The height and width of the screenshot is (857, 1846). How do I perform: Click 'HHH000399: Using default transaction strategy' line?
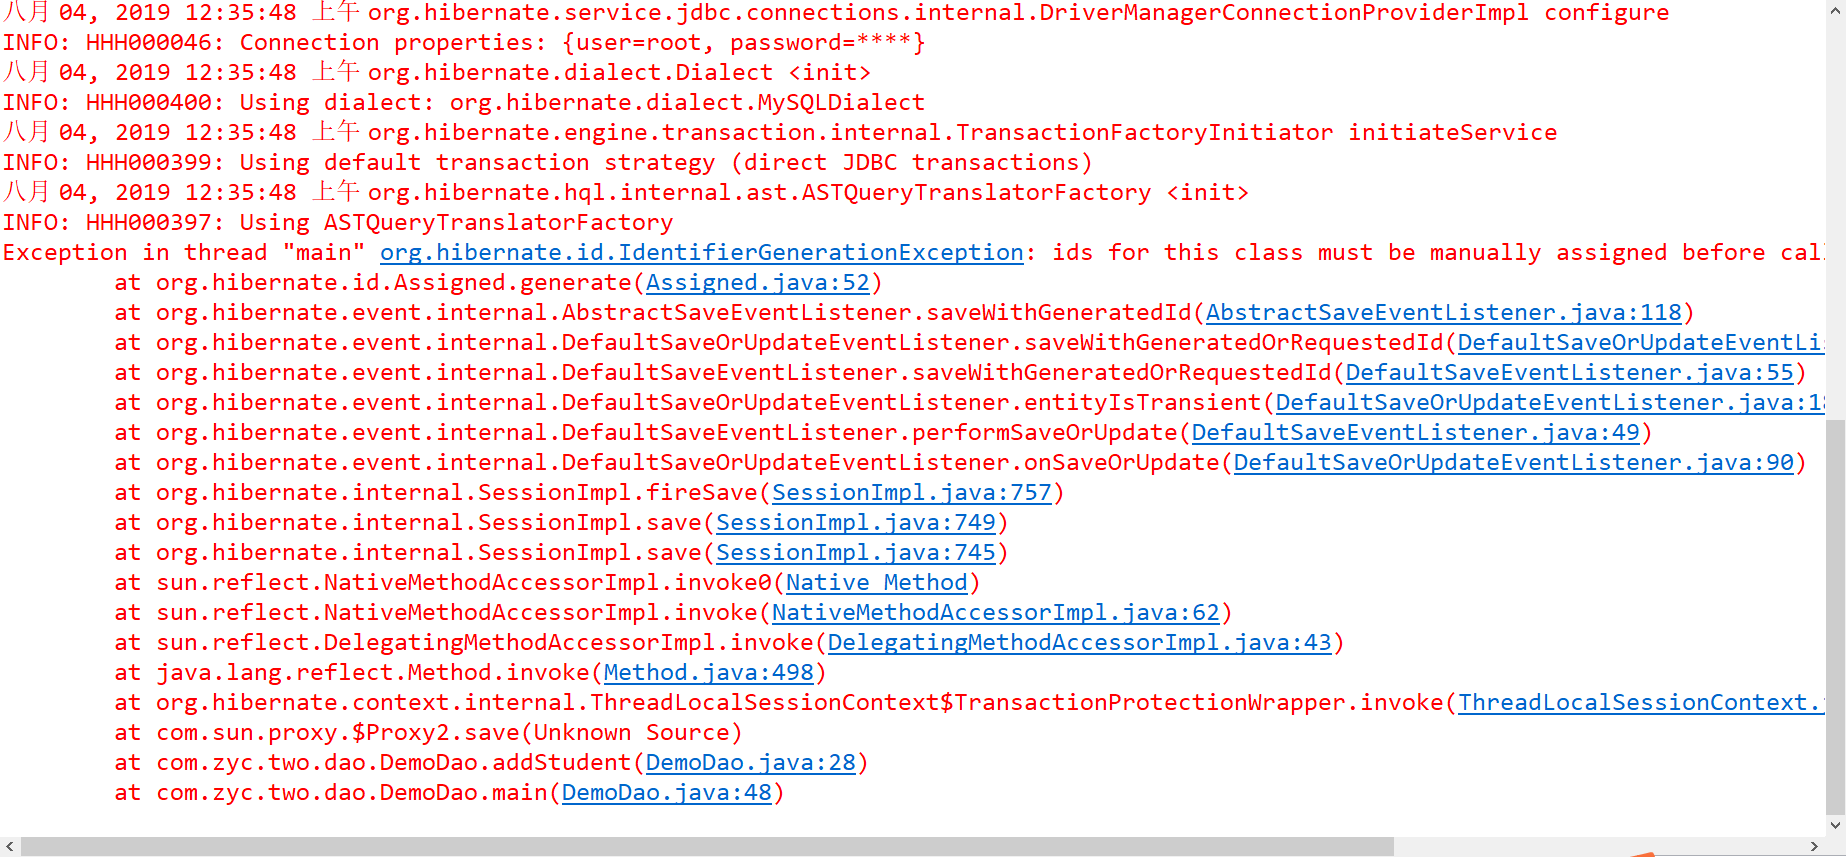click(547, 162)
